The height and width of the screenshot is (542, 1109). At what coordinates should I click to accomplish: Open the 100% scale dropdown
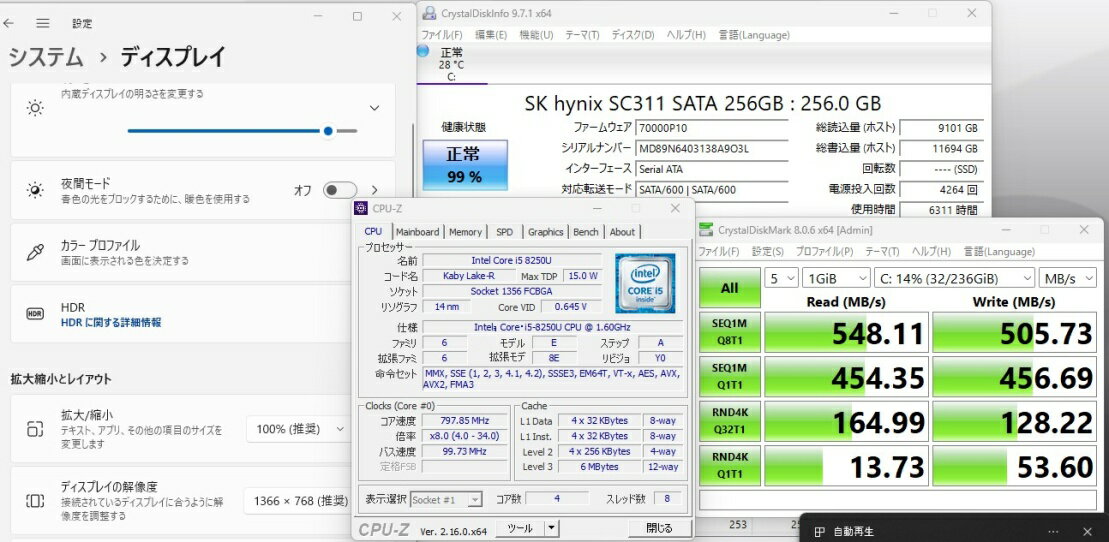click(297, 429)
